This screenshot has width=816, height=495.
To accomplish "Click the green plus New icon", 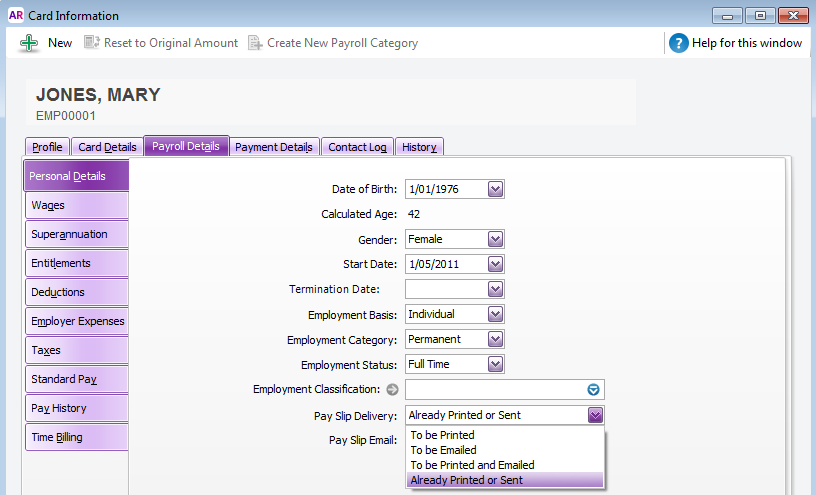I will pos(30,43).
